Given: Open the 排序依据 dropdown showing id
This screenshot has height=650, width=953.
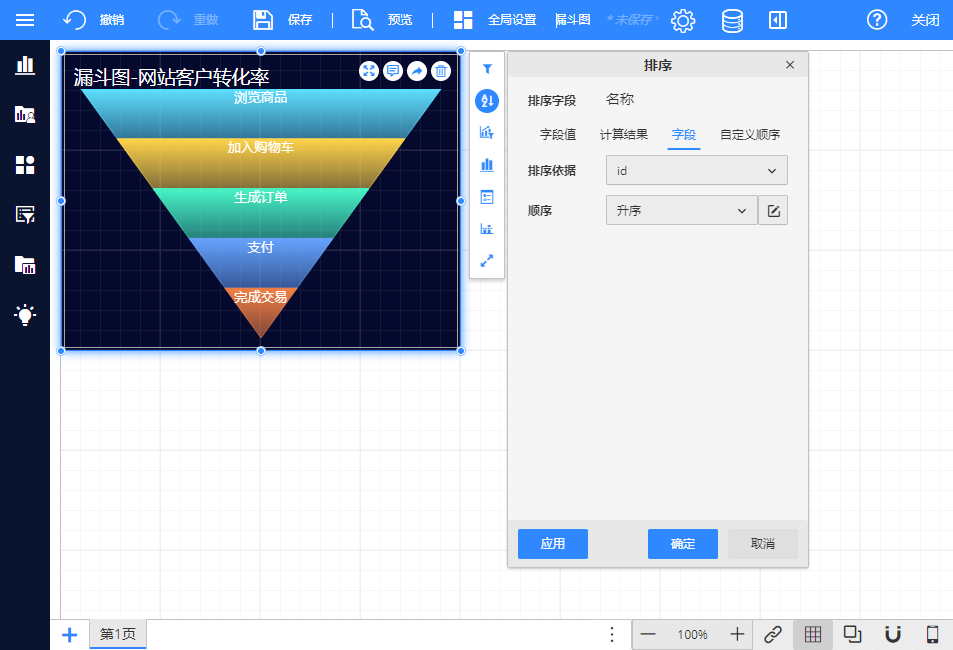Looking at the screenshot, I should tap(696, 171).
